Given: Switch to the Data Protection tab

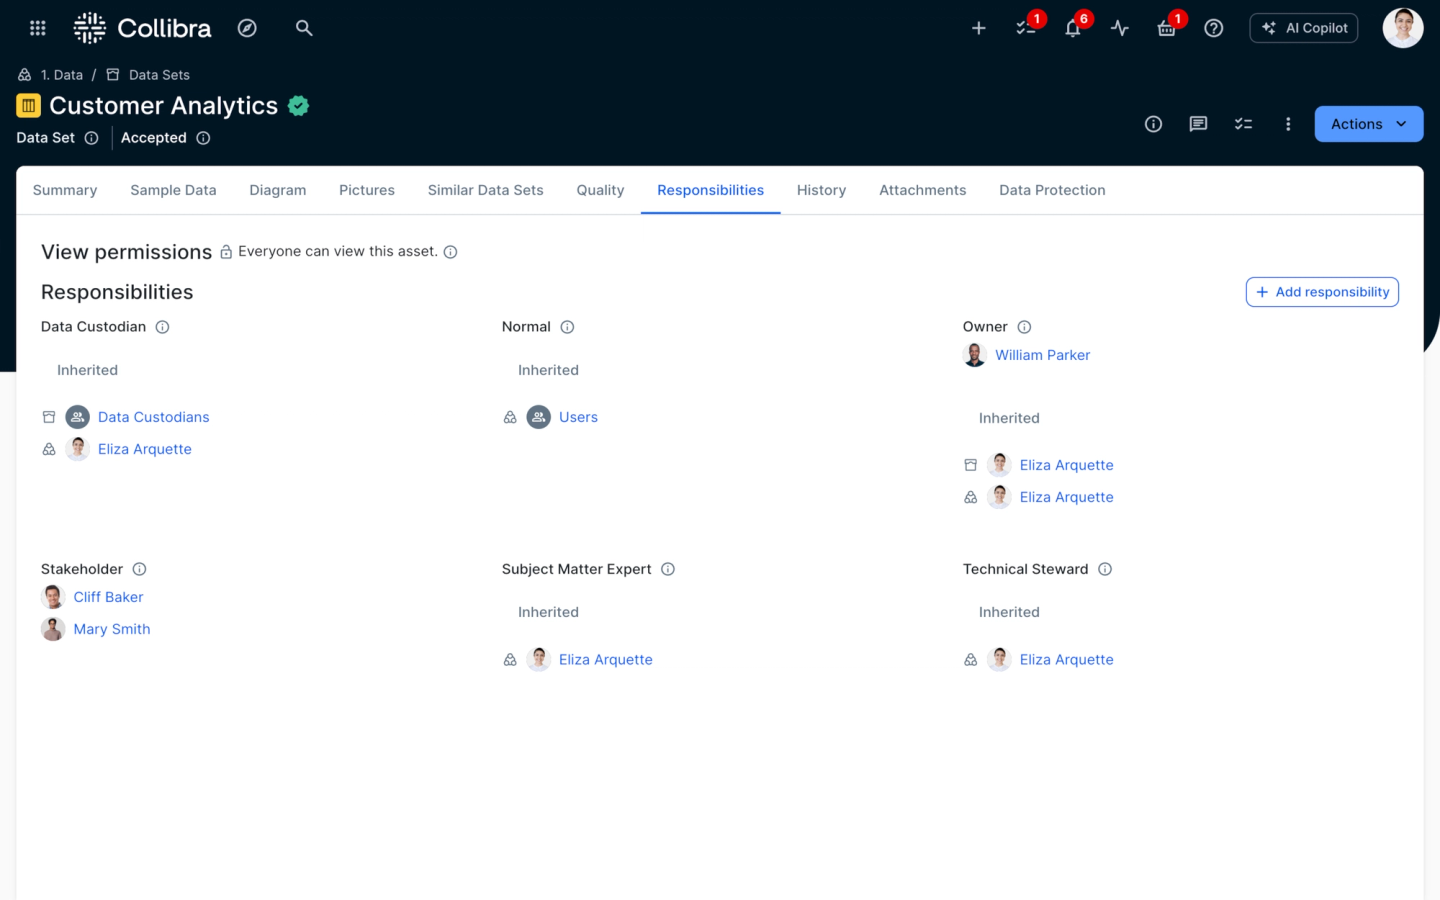Looking at the screenshot, I should point(1052,190).
